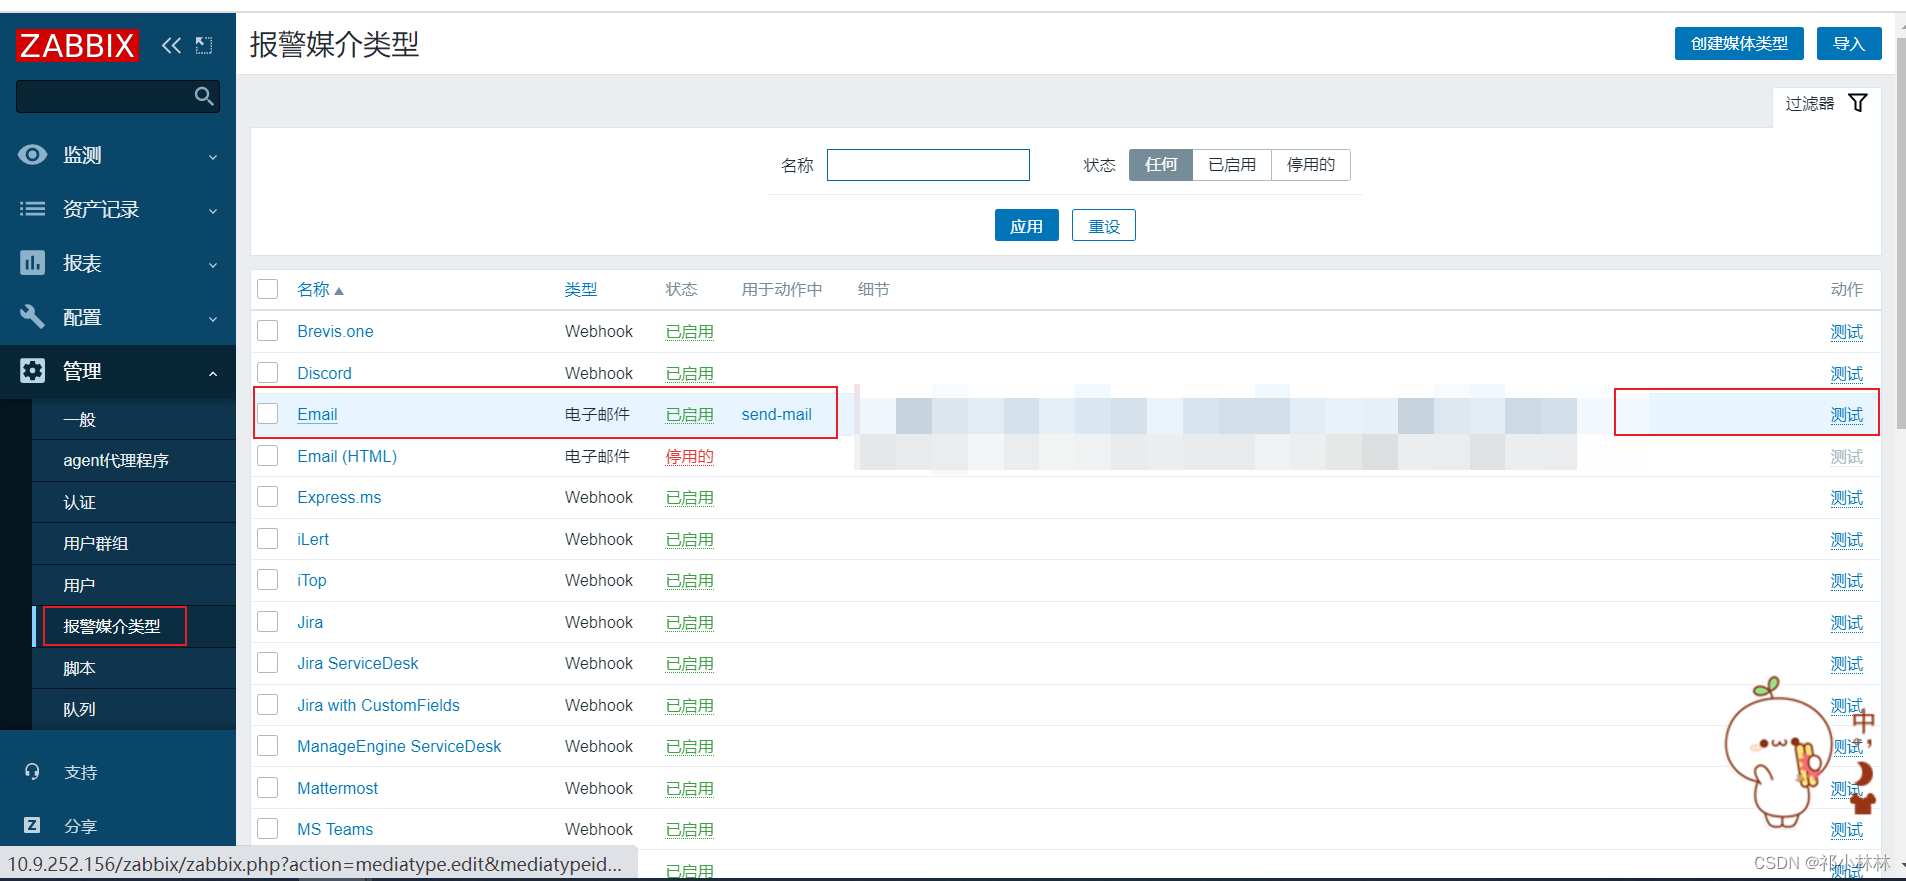Collapse the 管理 menu chevron
The height and width of the screenshot is (881, 1906).
click(213, 373)
